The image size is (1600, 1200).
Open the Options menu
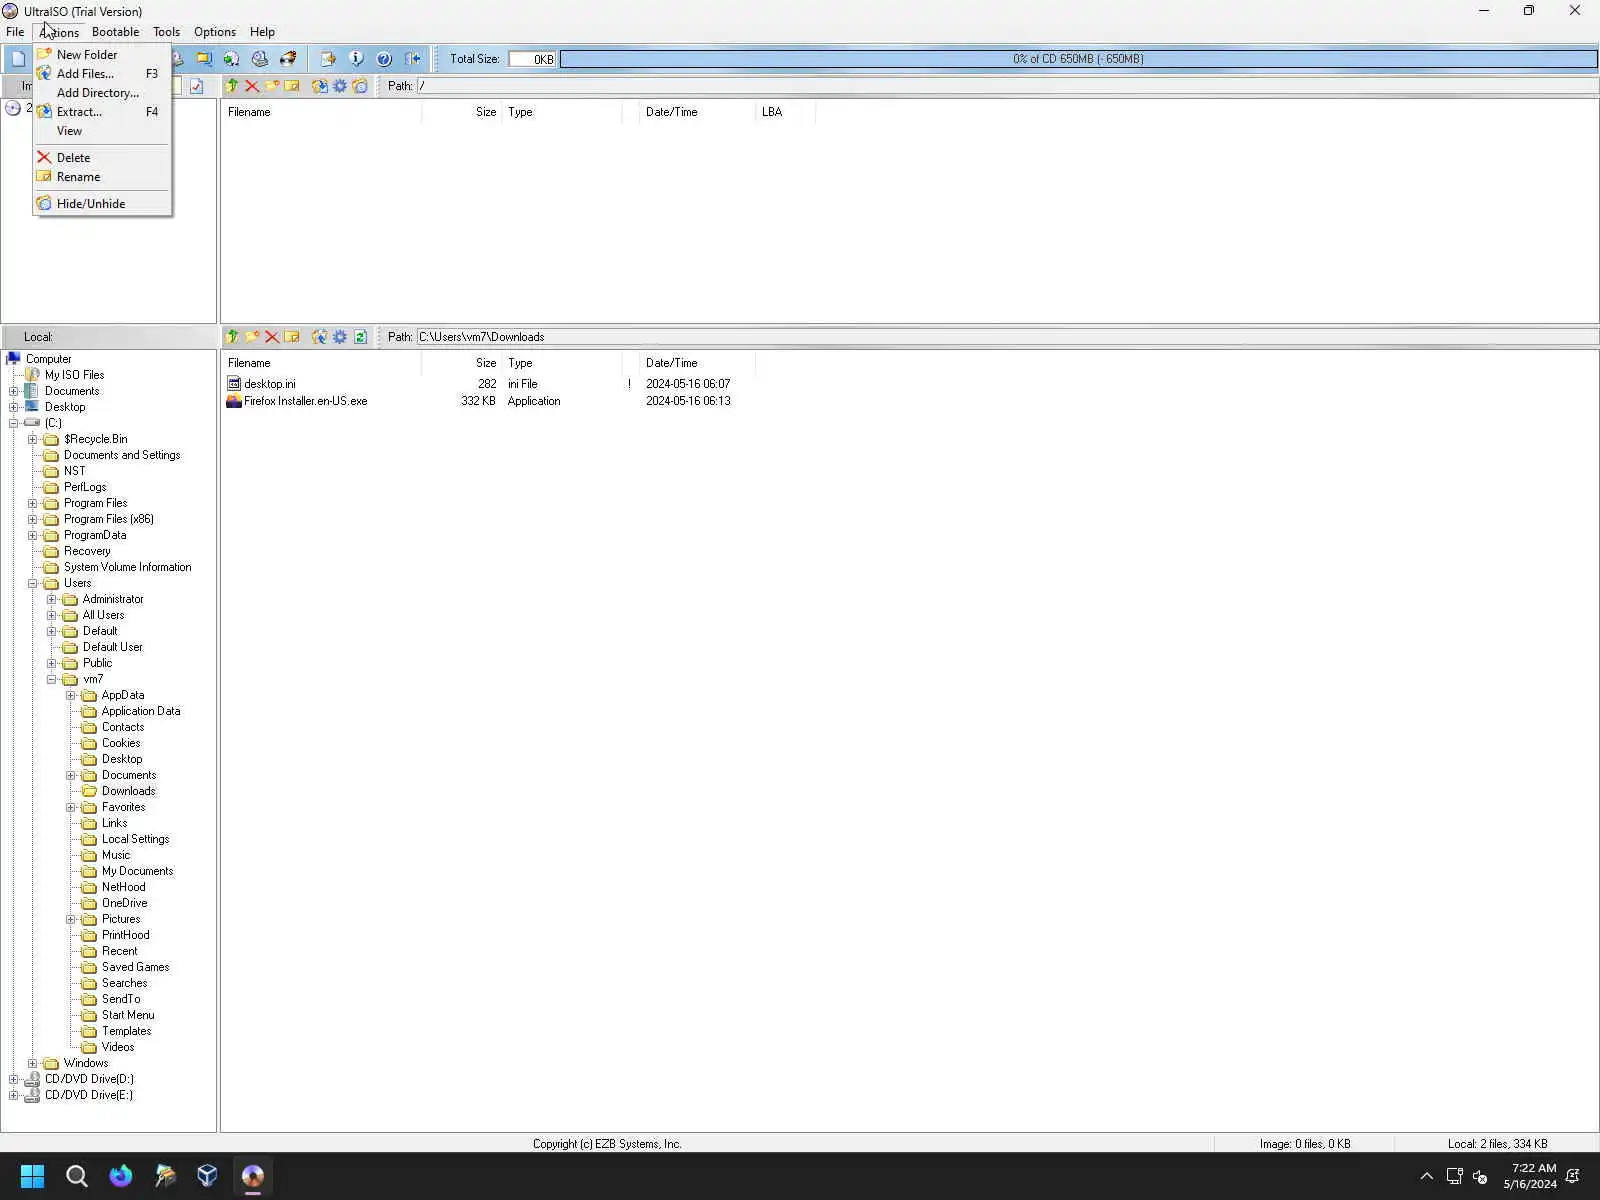pos(215,32)
